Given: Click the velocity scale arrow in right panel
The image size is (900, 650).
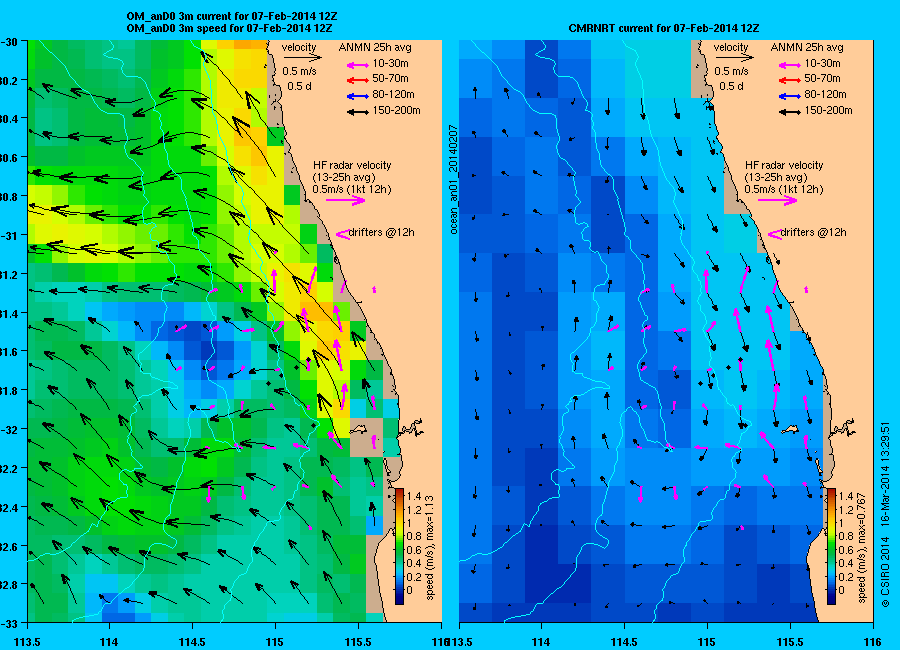Looking at the screenshot, I should [x=734, y=57].
